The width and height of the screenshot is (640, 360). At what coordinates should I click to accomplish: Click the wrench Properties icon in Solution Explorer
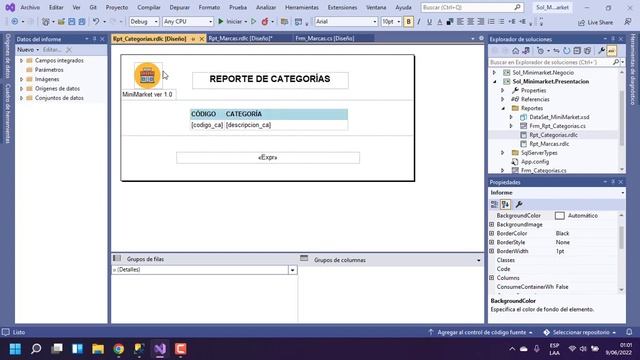coord(601,51)
